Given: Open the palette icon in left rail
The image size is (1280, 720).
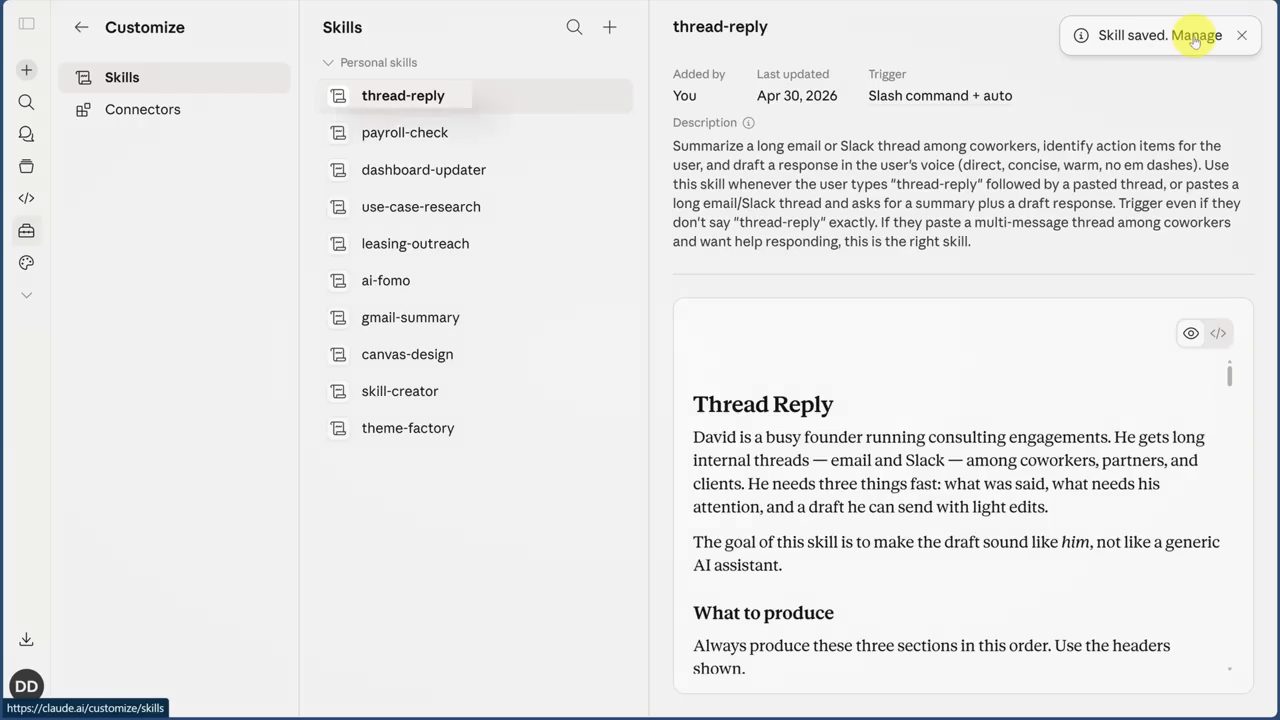Looking at the screenshot, I should click(26, 263).
